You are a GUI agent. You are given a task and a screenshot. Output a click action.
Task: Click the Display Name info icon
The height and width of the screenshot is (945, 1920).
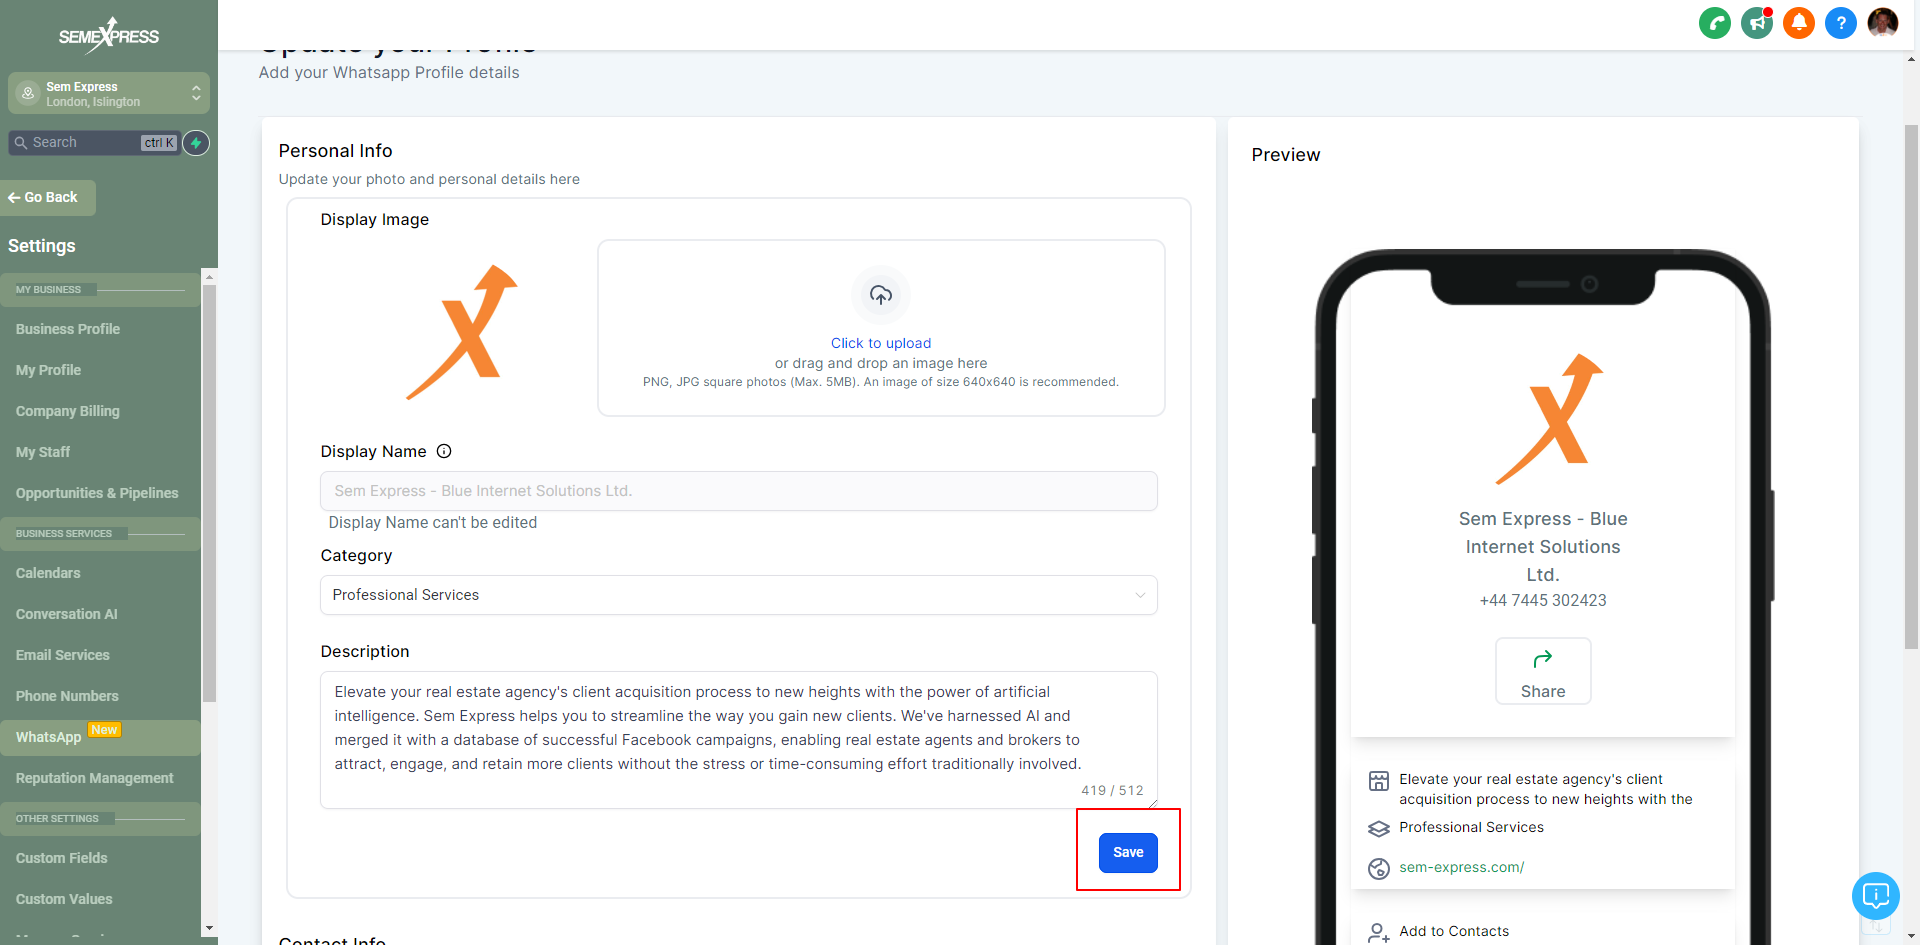coord(444,451)
